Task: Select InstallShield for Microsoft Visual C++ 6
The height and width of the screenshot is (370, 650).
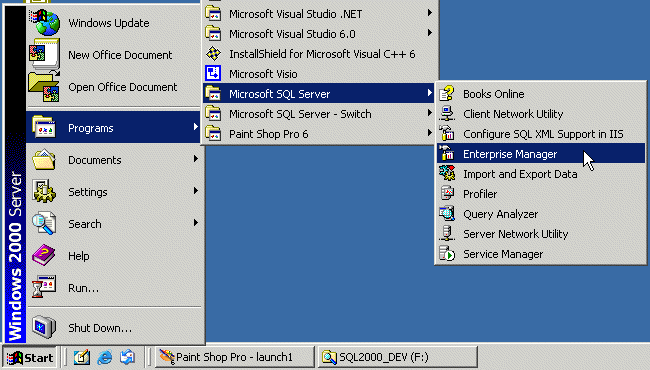Action: (x=319, y=53)
